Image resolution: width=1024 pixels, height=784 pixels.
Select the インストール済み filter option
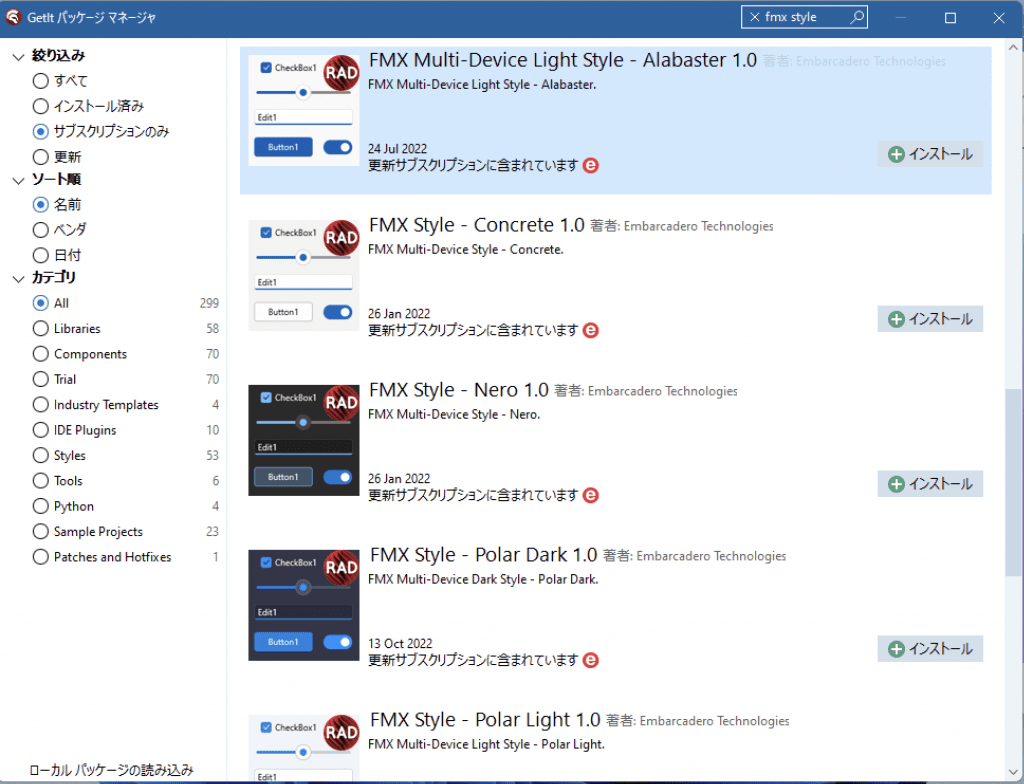point(88,106)
